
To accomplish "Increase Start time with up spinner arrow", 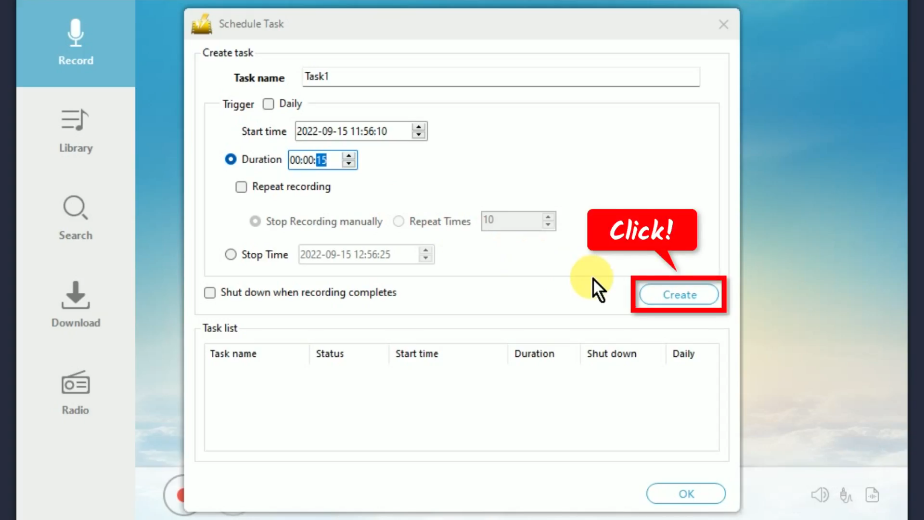I will 418,127.
